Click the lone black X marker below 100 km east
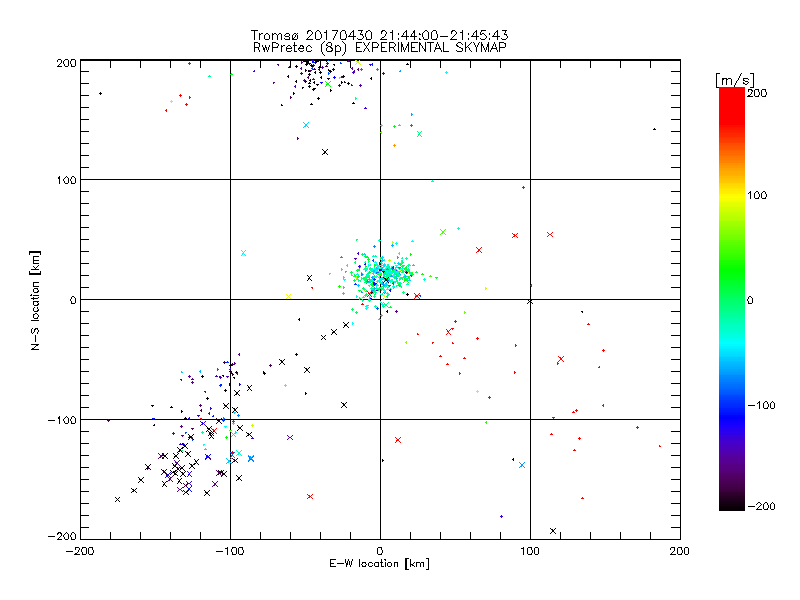 (553, 531)
